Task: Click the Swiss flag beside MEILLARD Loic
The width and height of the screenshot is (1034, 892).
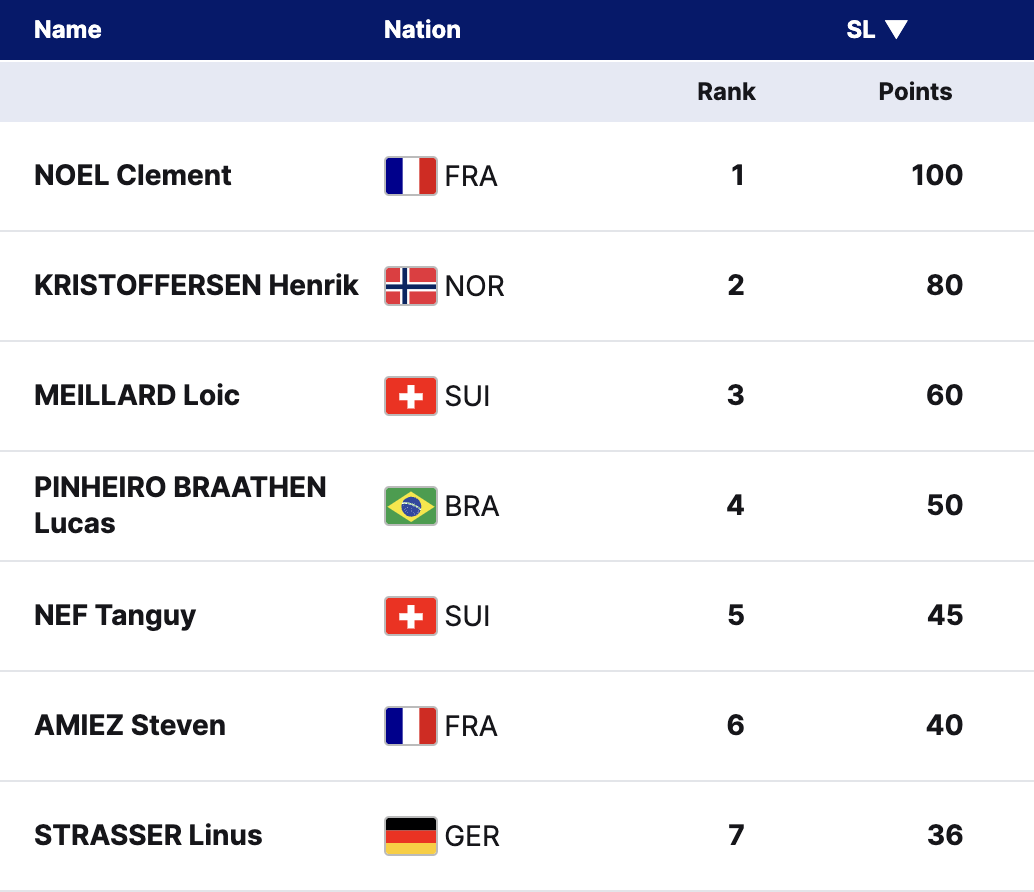Action: (x=410, y=396)
